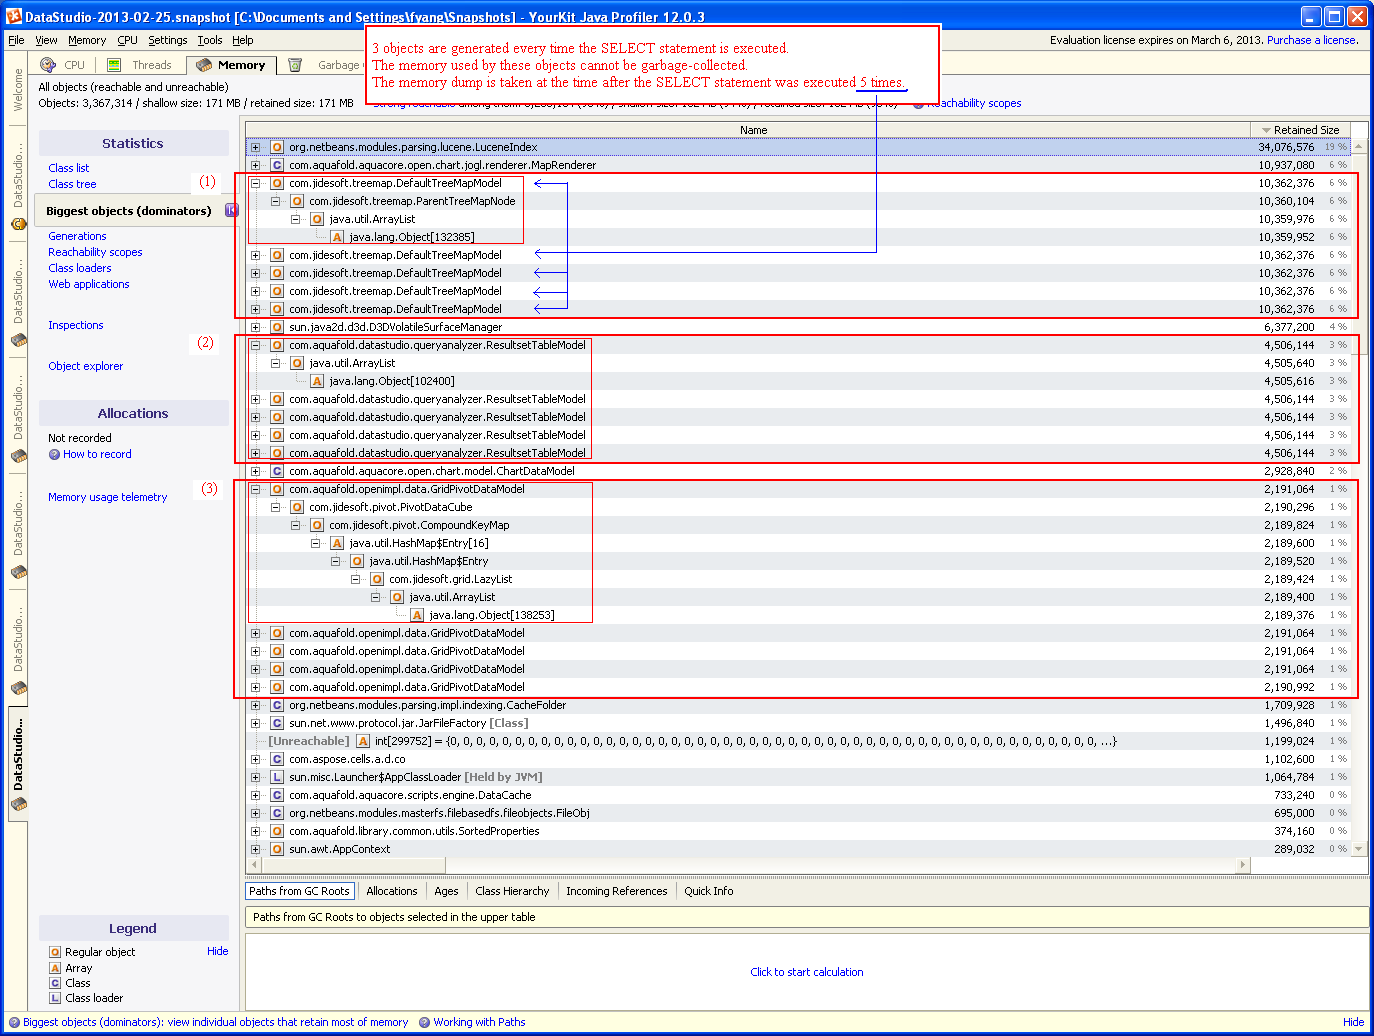The image size is (1374, 1036).
Task: Open the File menu
Action: click(16, 40)
